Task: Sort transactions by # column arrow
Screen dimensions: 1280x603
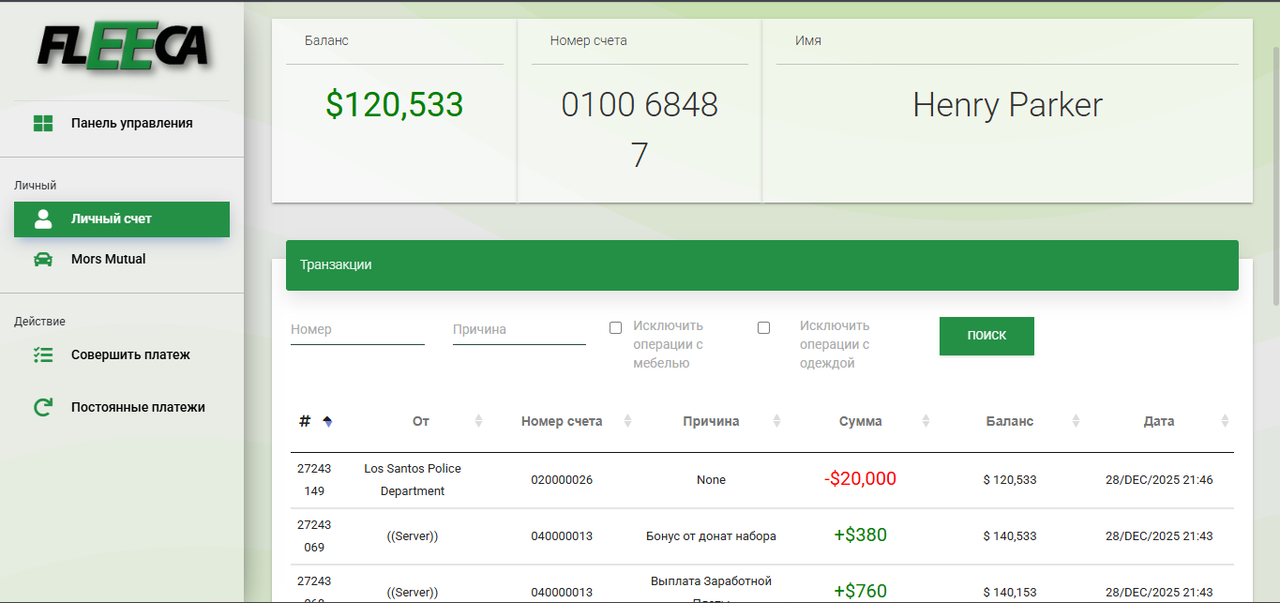Action: (x=328, y=422)
